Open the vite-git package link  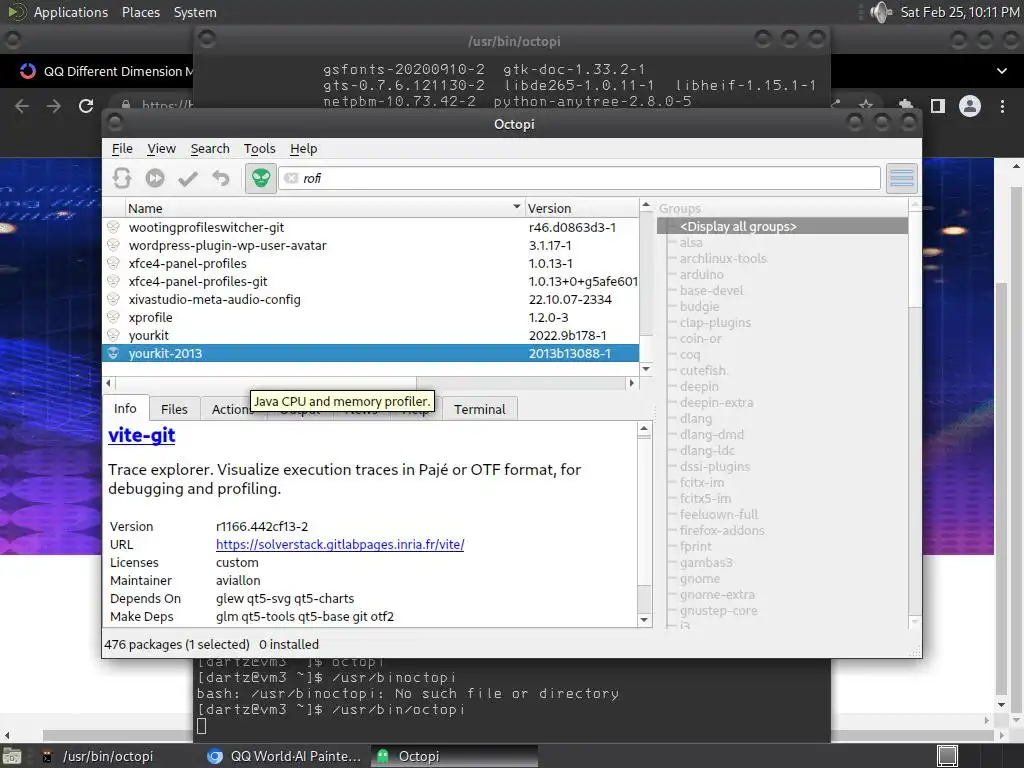(x=142, y=435)
